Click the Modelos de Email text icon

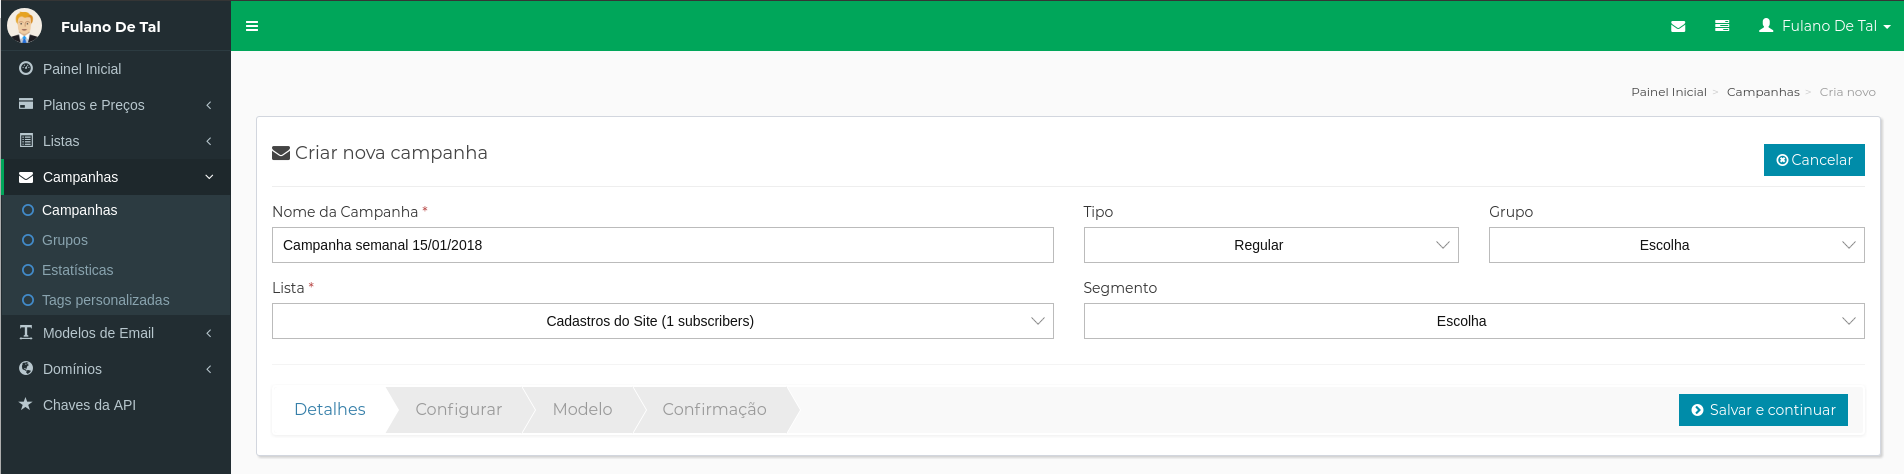[26, 332]
